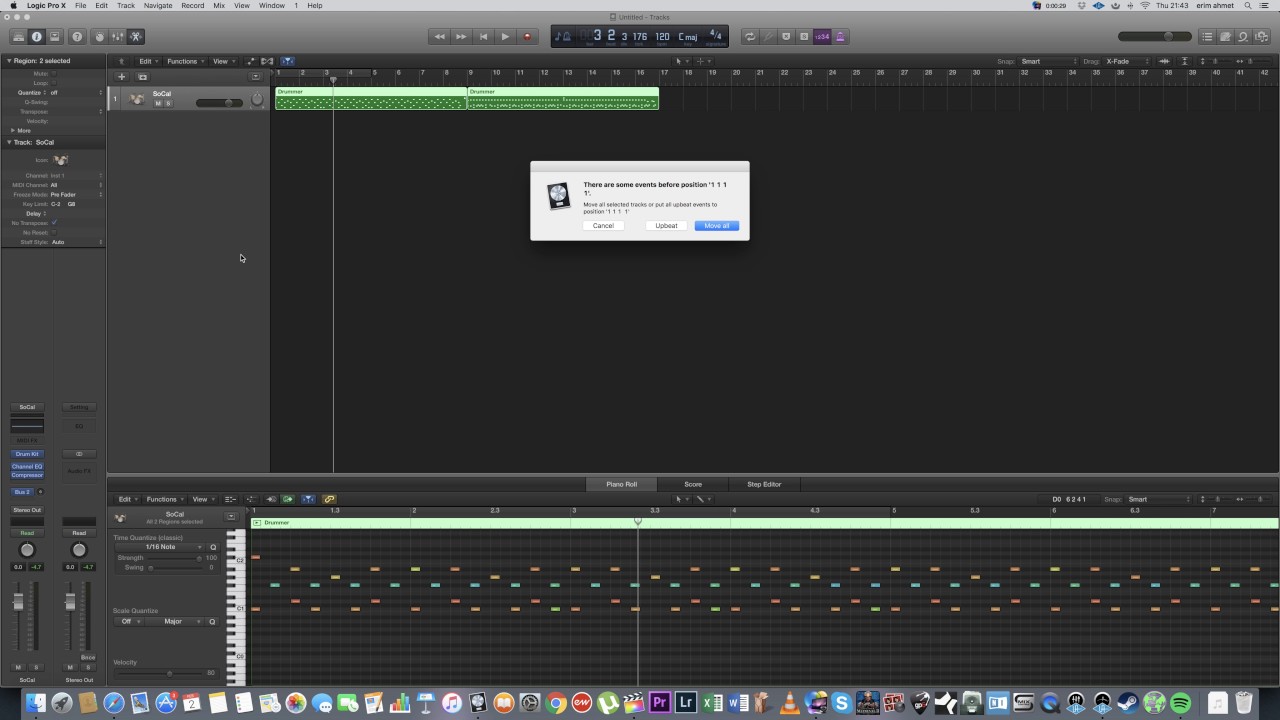
Task: Toggle Catch playhead in the tracks area
Action: pyautogui.click(x=287, y=61)
